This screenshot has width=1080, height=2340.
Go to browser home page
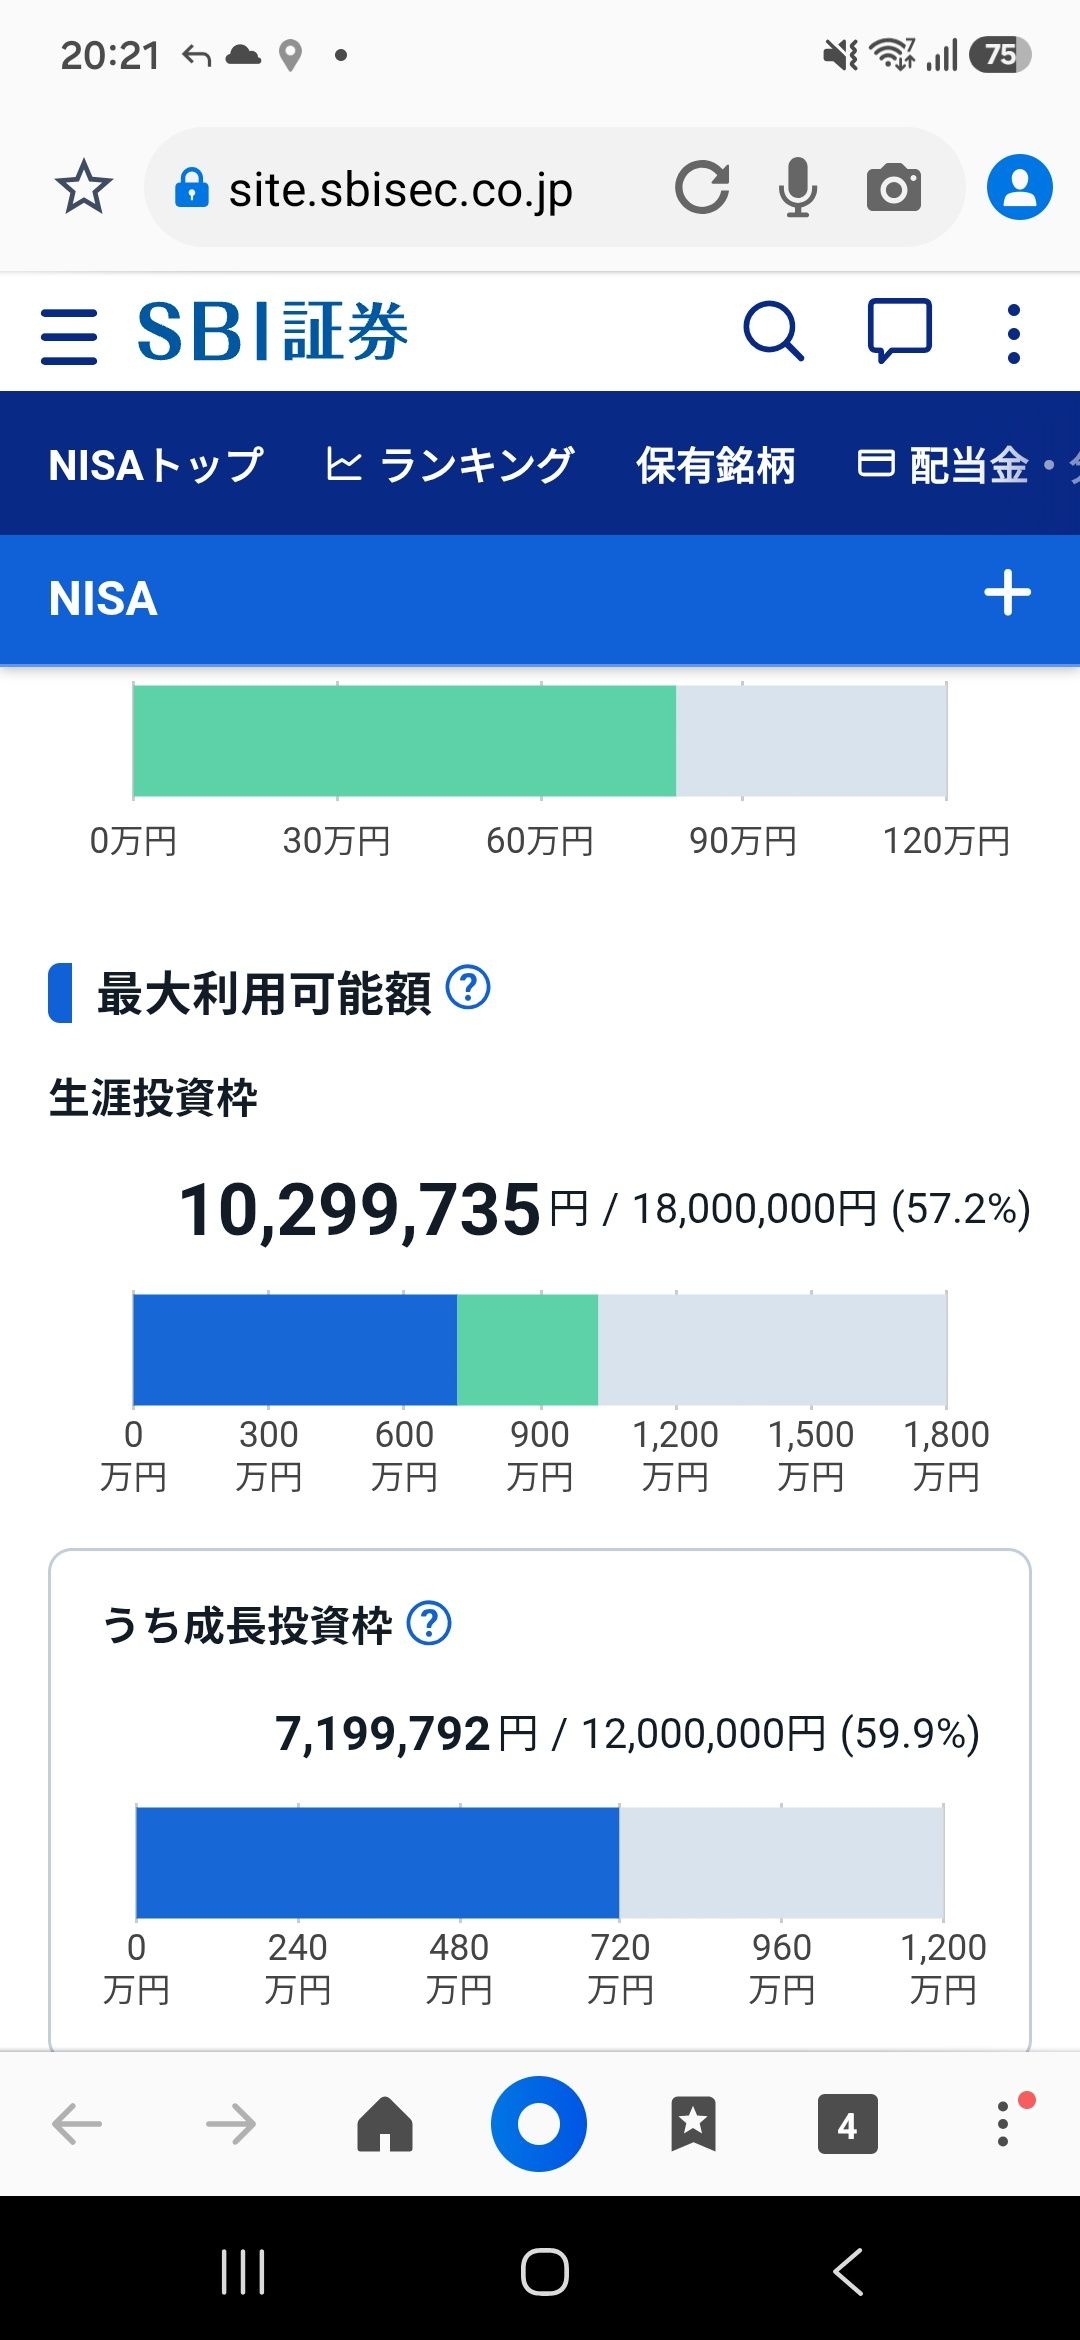point(385,2123)
